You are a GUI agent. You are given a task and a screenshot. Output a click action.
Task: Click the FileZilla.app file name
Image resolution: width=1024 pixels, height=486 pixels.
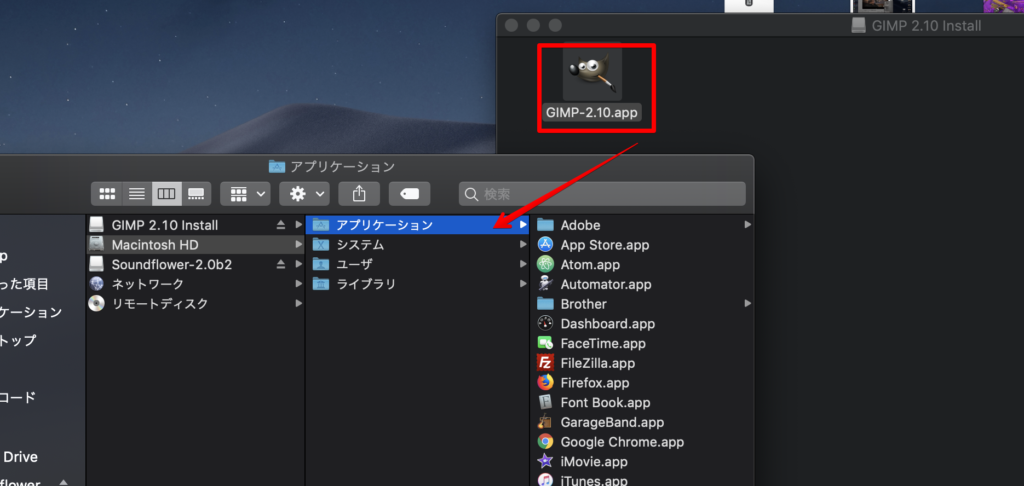click(598, 363)
